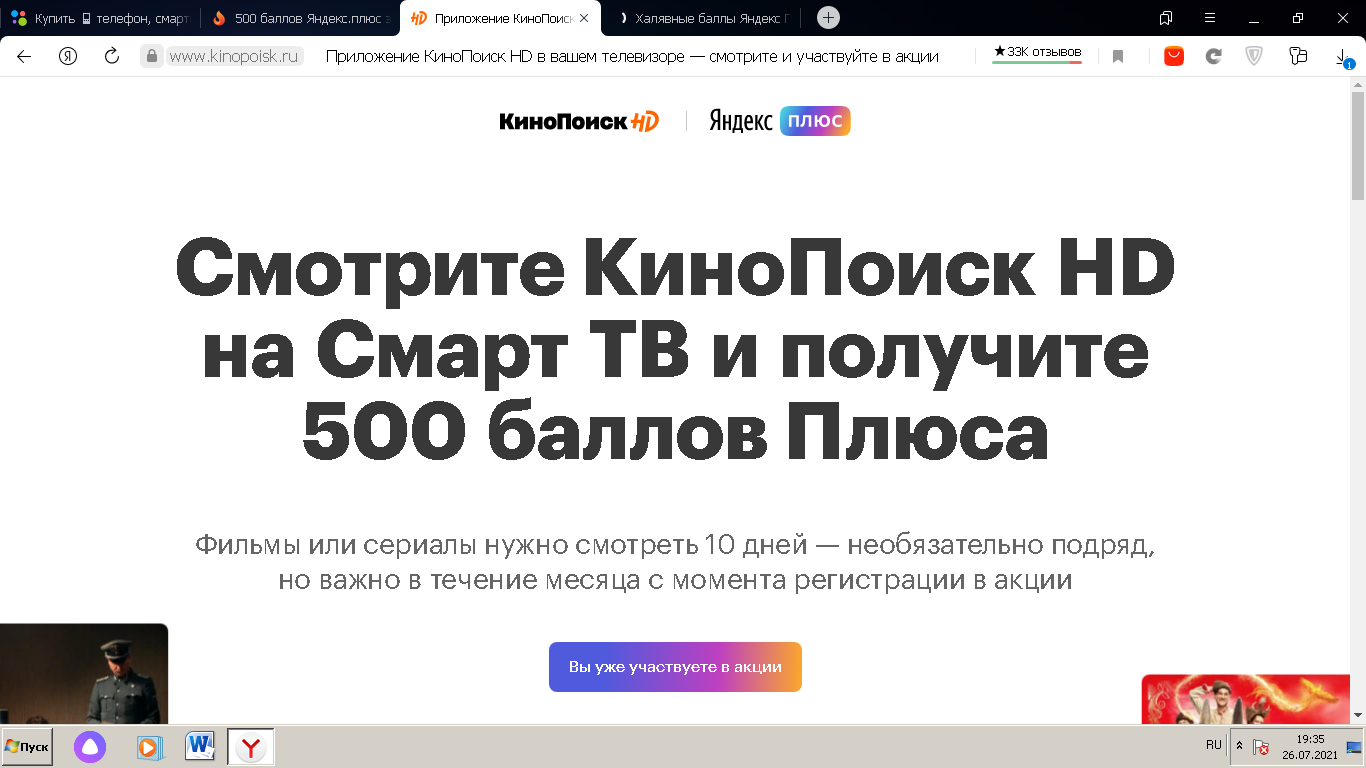1366x768 pixels.
Task: Open the red shopping bag extension
Action: [1174, 56]
